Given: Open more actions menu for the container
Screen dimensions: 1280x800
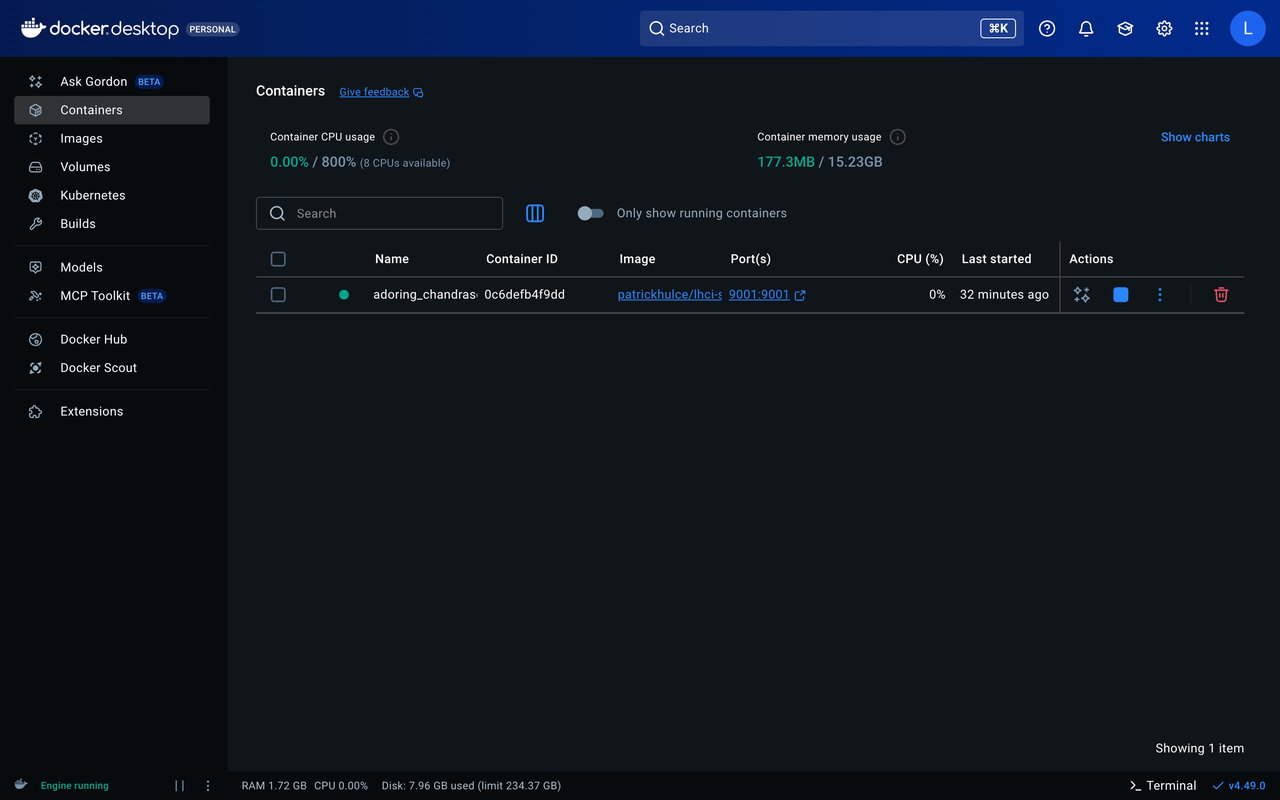Looking at the screenshot, I should pyautogui.click(x=1160, y=295).
